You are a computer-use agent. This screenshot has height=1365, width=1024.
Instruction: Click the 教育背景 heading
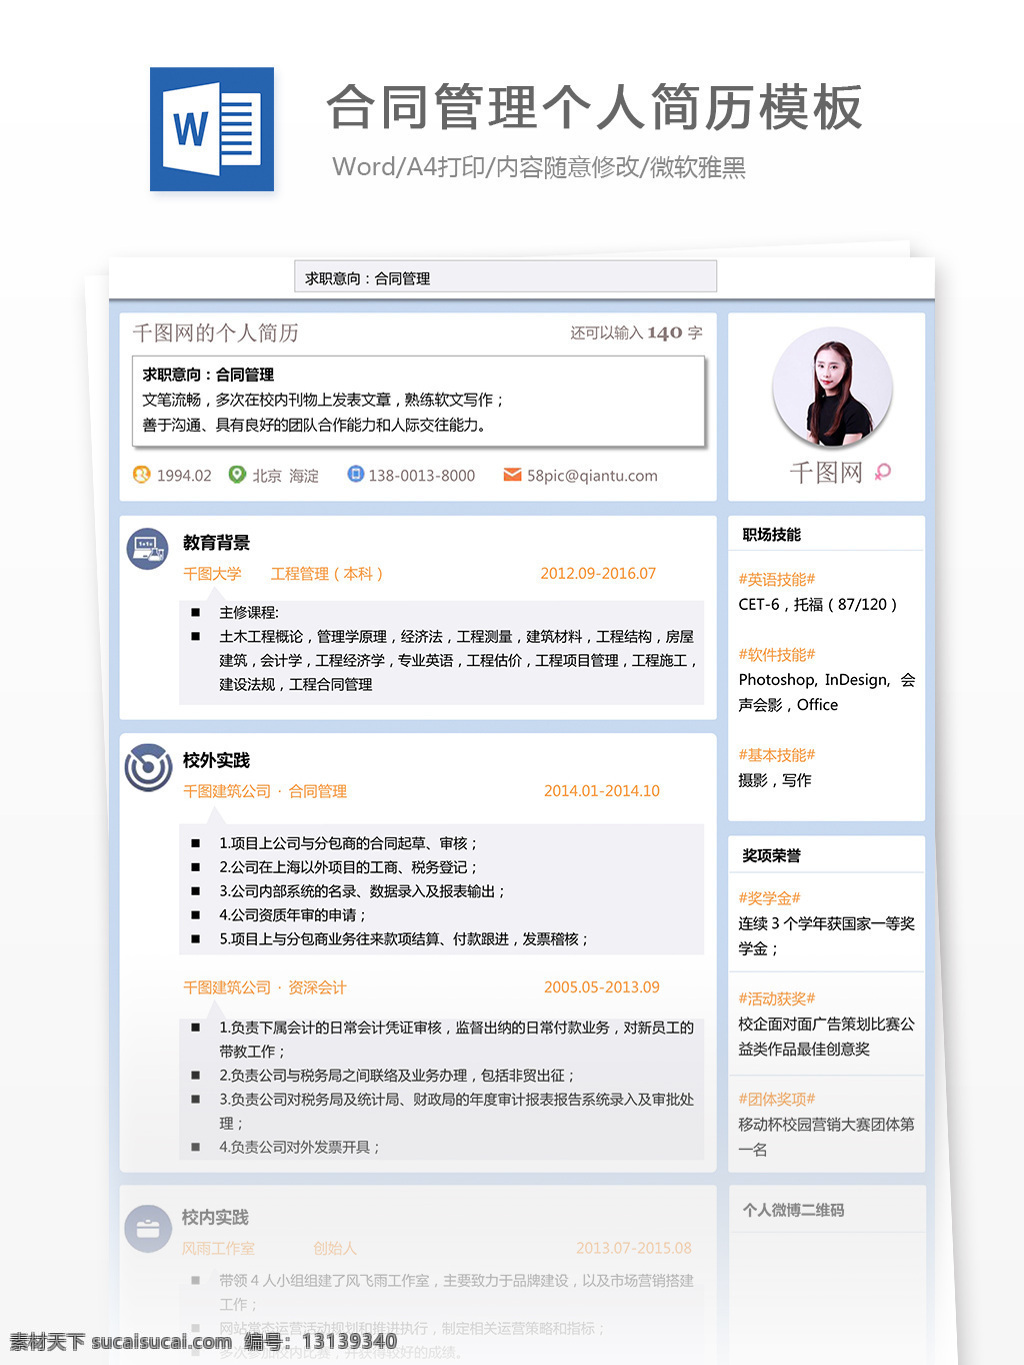click(216, 543)
